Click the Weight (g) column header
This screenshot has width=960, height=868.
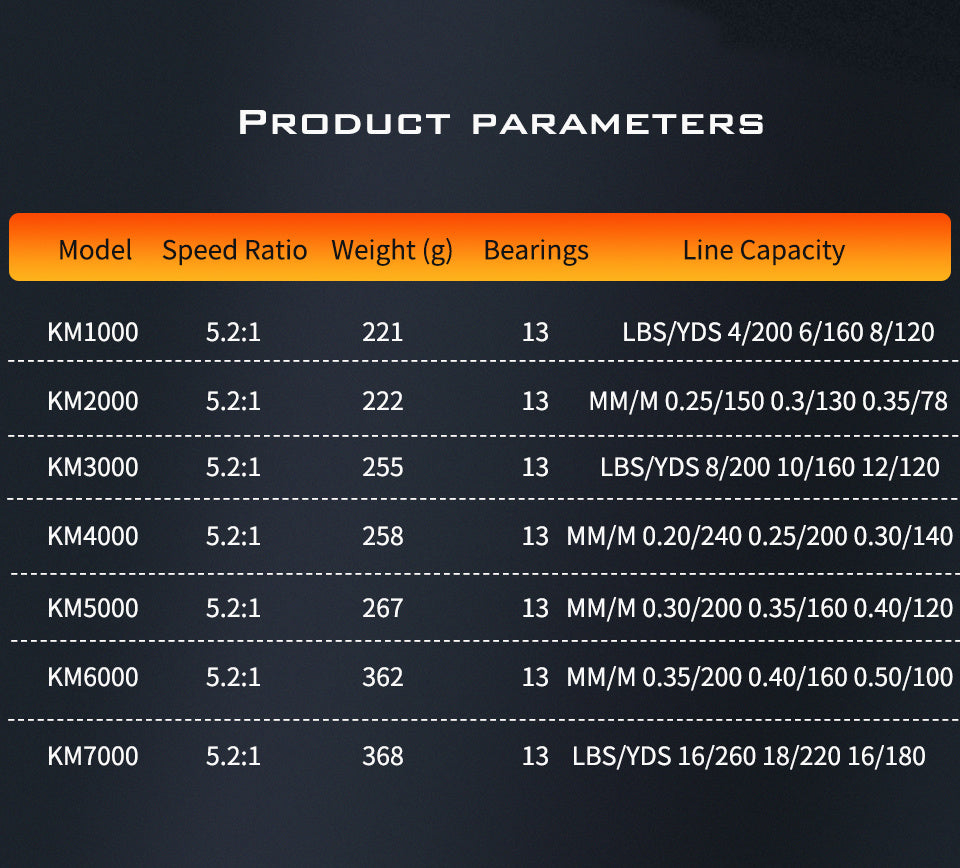[392, 250]
